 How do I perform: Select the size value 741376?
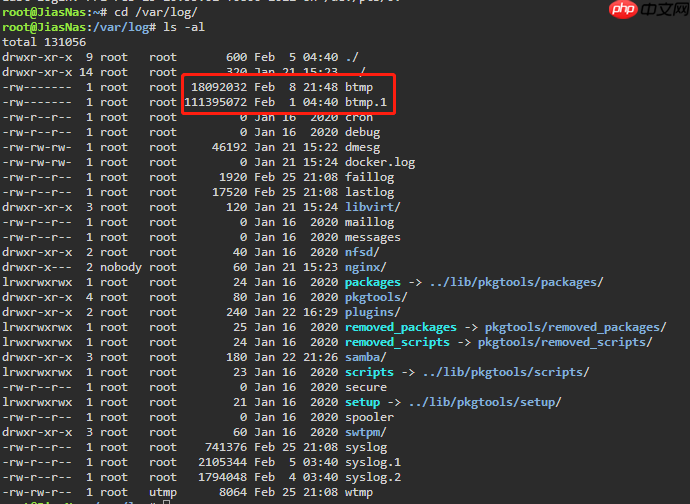pyautogui.click(x=226, y=448)
